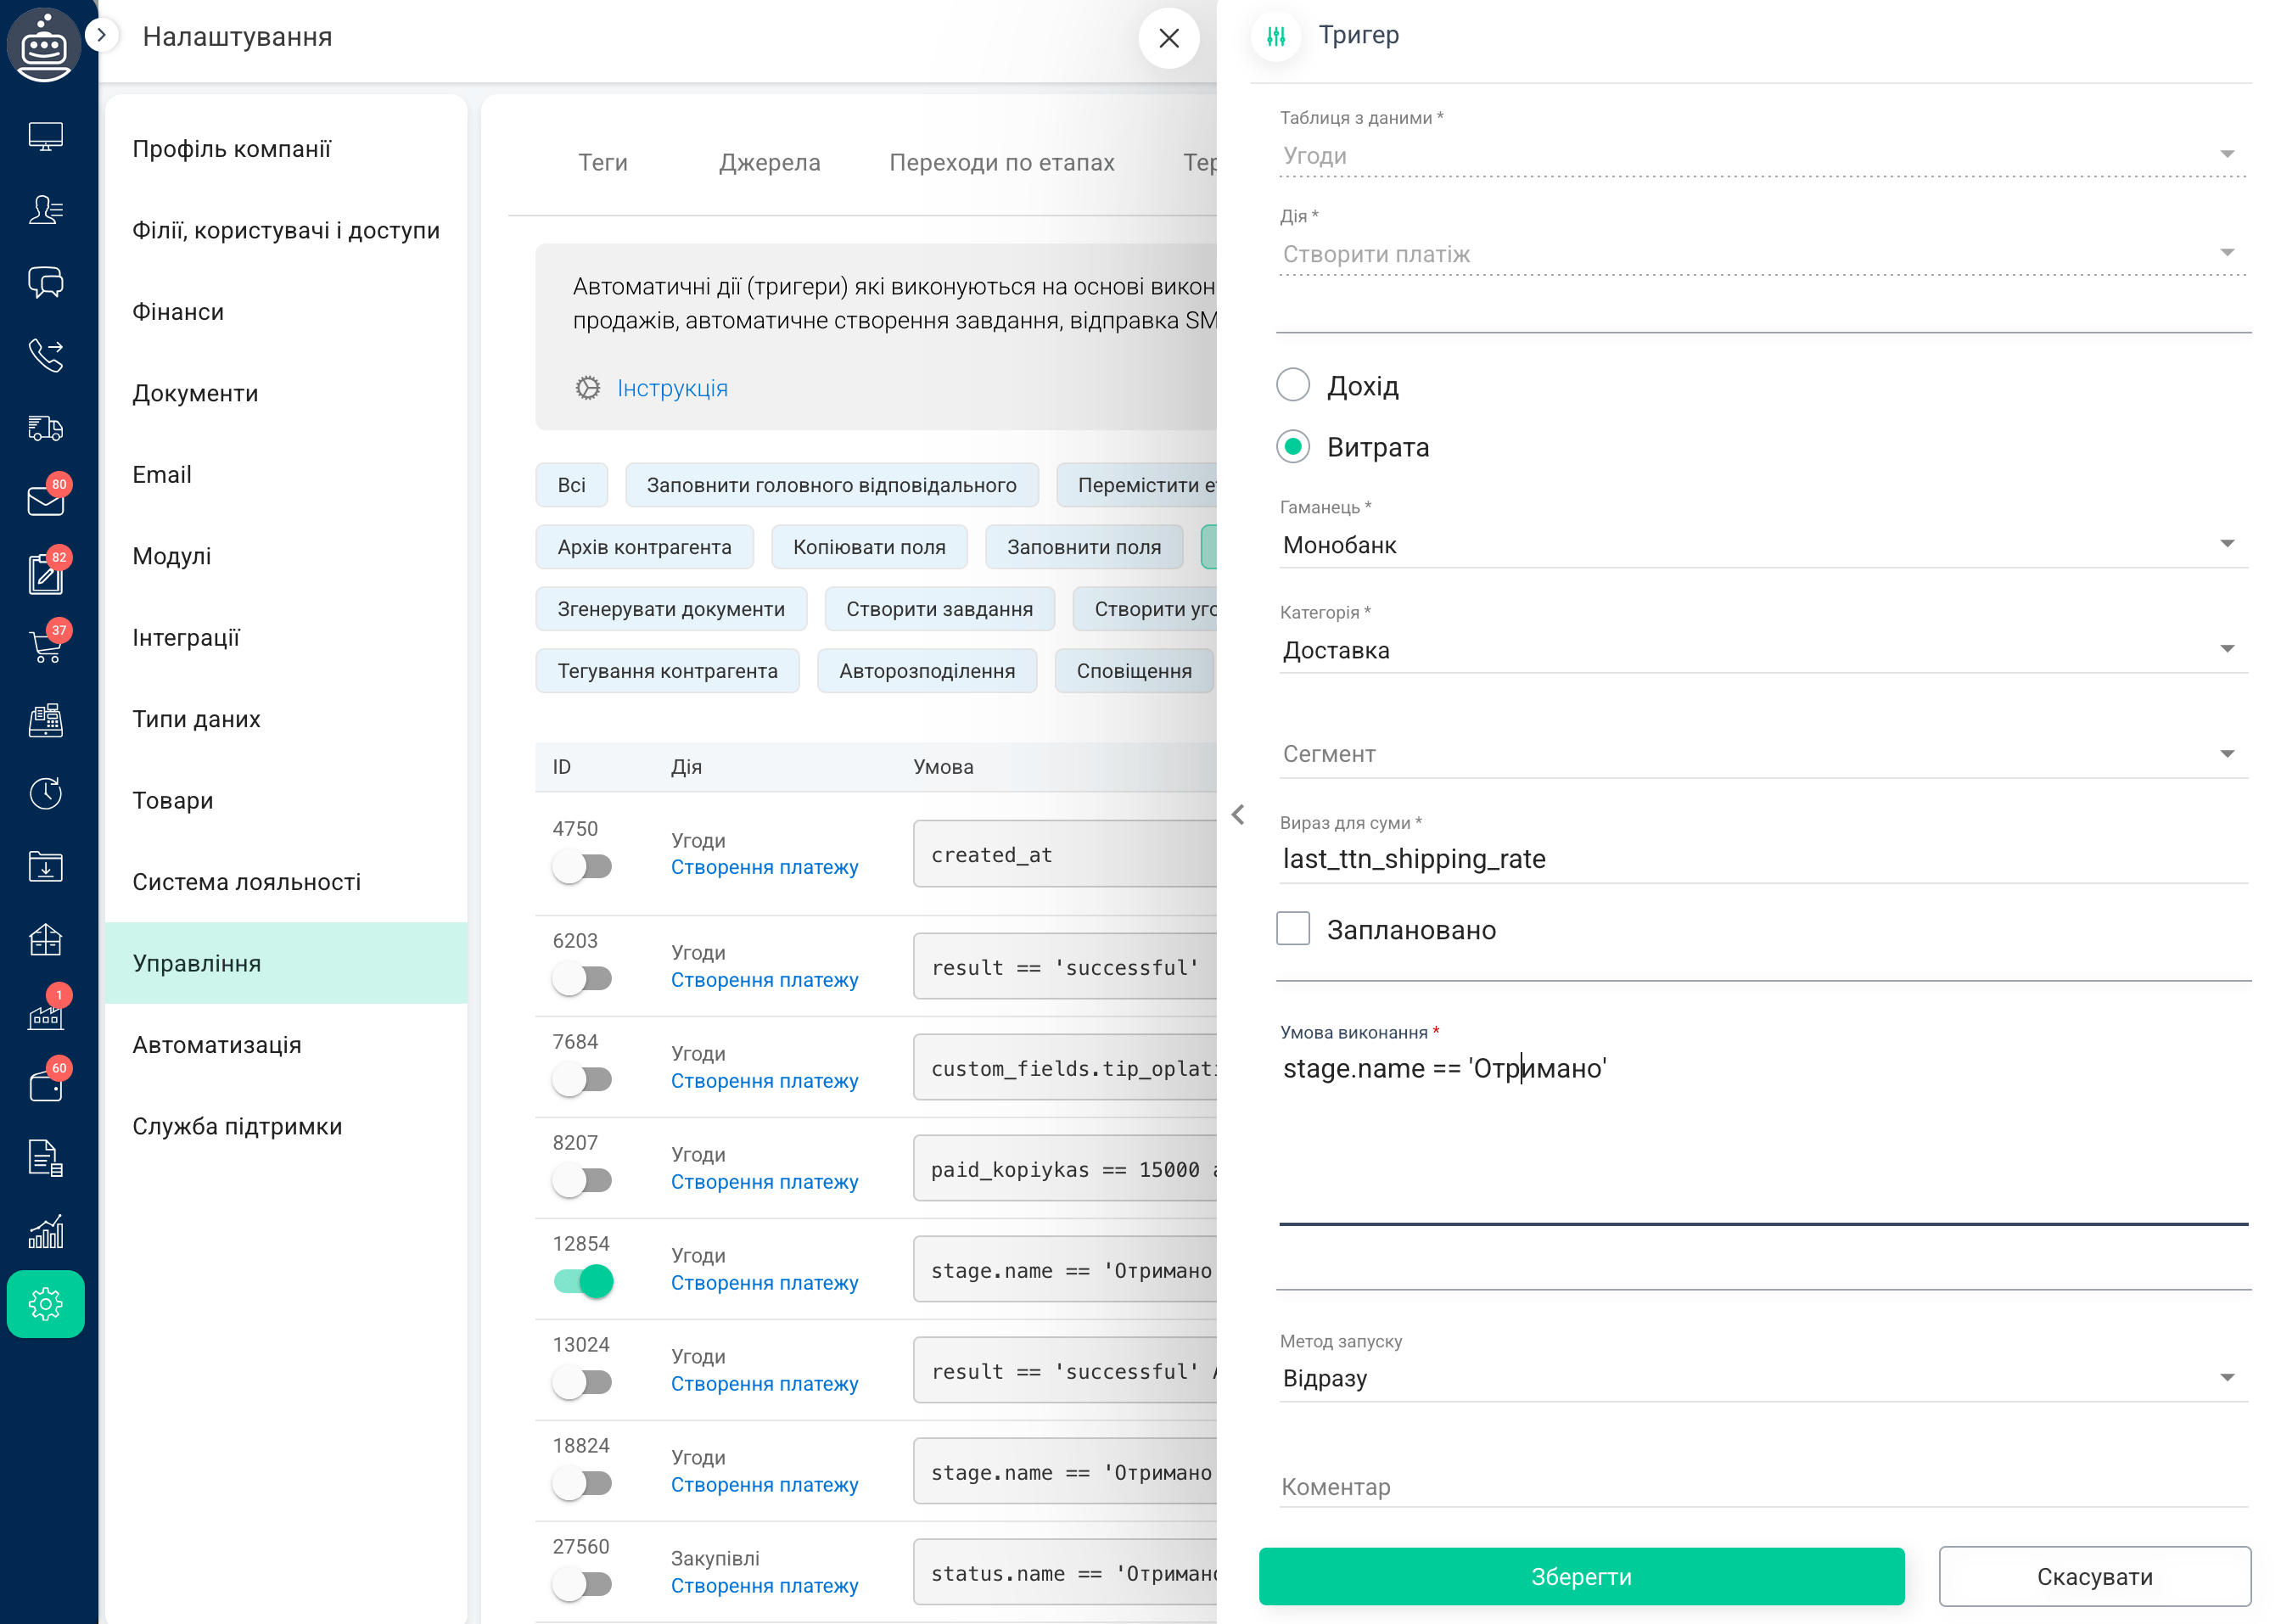Open the Інструкція link

672,388
